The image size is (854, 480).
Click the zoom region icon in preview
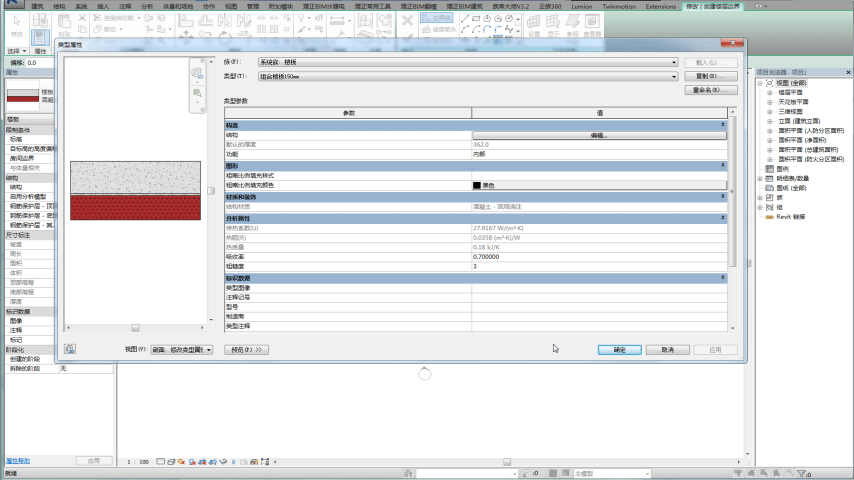197,93
